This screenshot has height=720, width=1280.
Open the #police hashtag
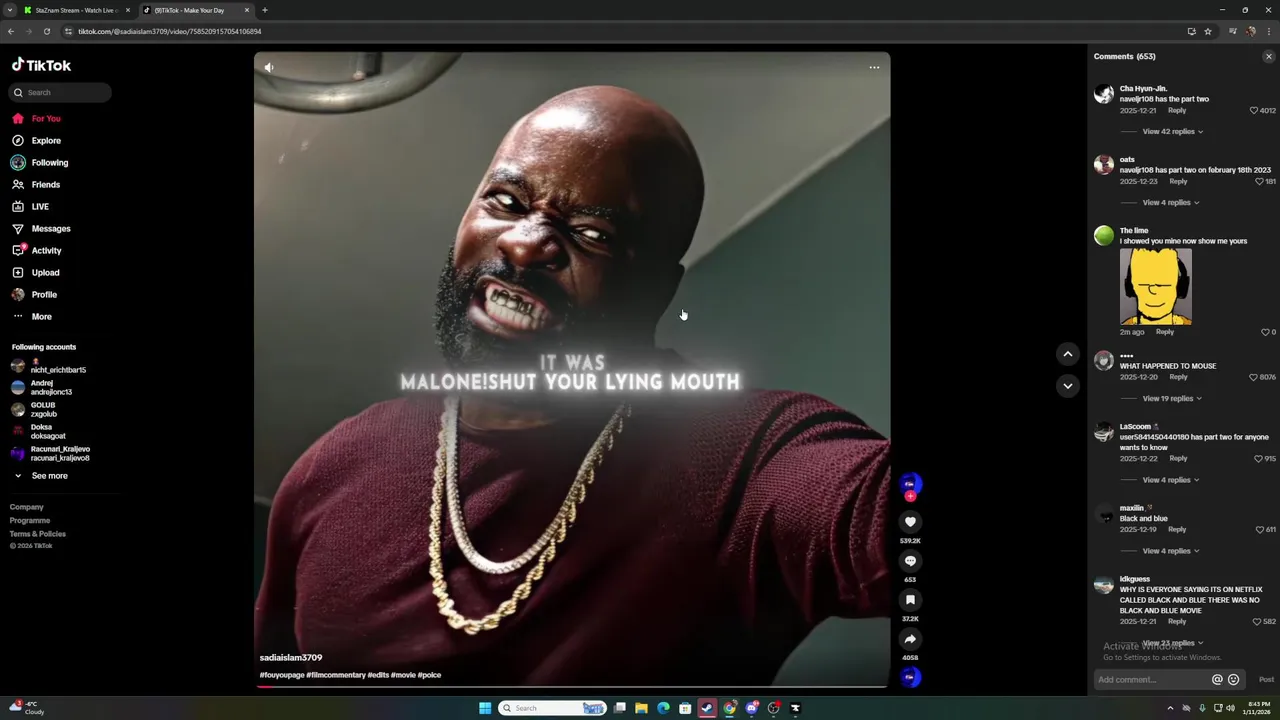coord(429,675)
